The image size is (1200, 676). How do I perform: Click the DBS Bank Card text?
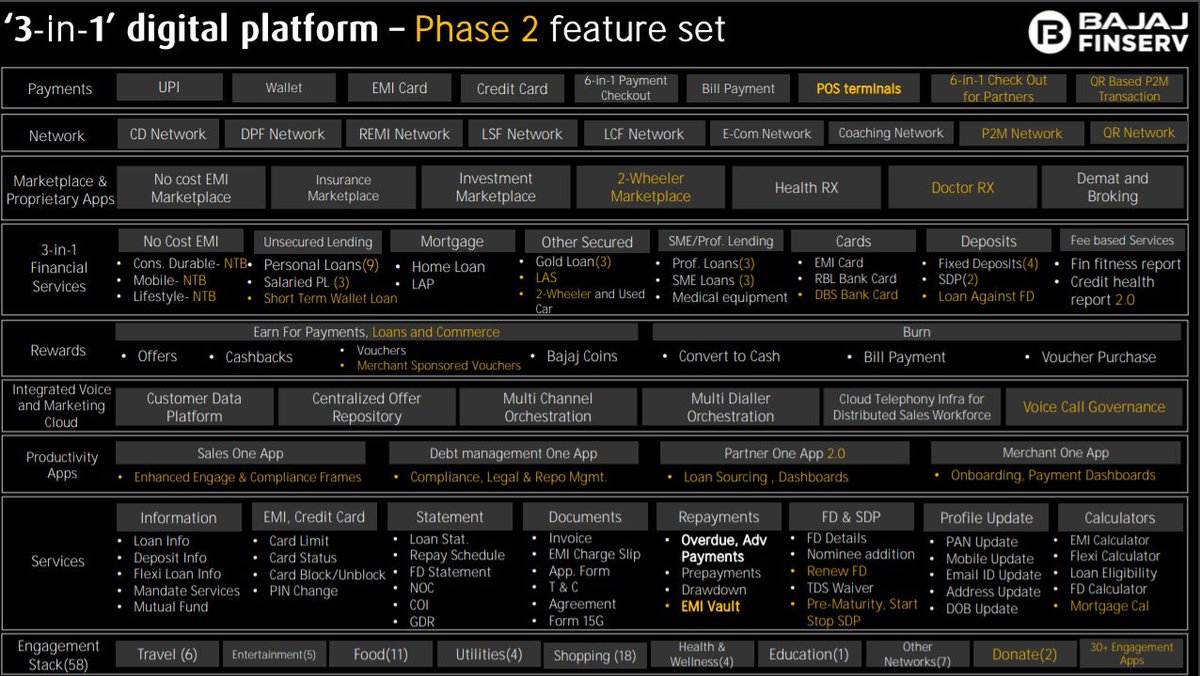click(x=855, y=295)
